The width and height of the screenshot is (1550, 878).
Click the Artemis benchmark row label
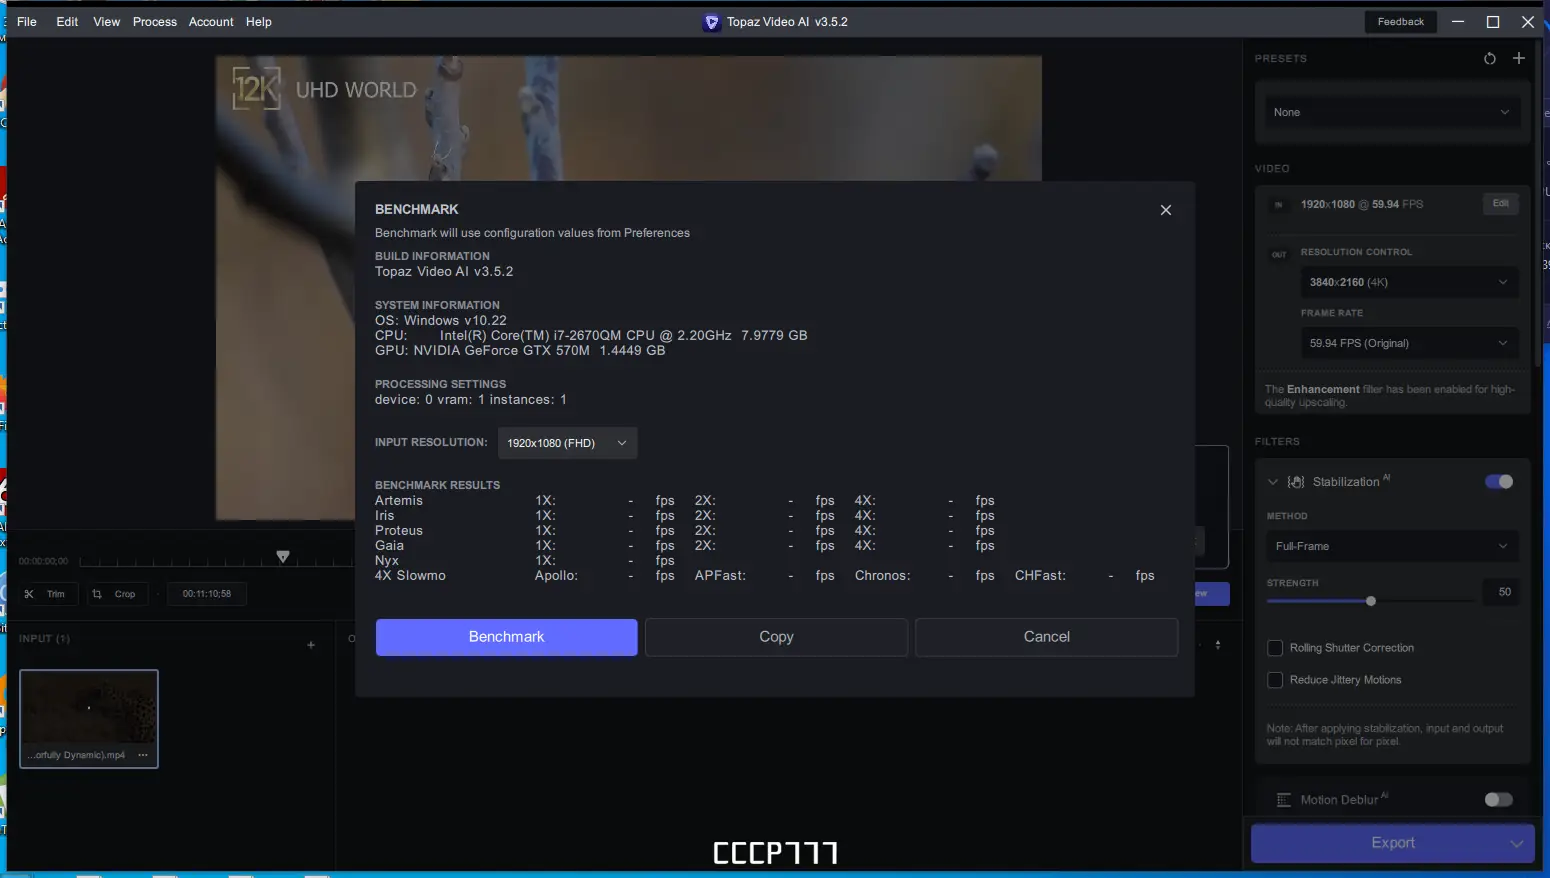click(399, 501)
